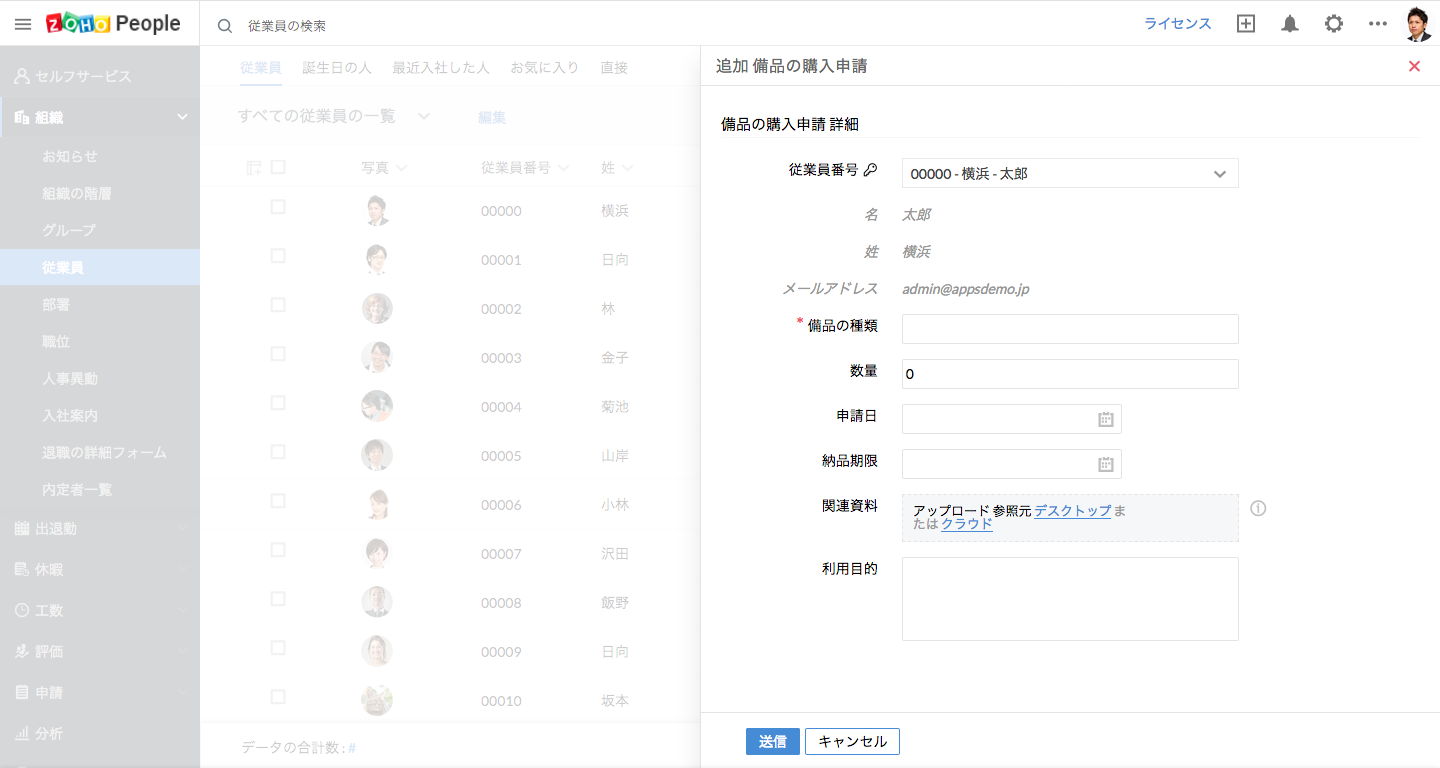Check the box for employee 00000
Viewport: 1440px width, 768px height.
278,207
